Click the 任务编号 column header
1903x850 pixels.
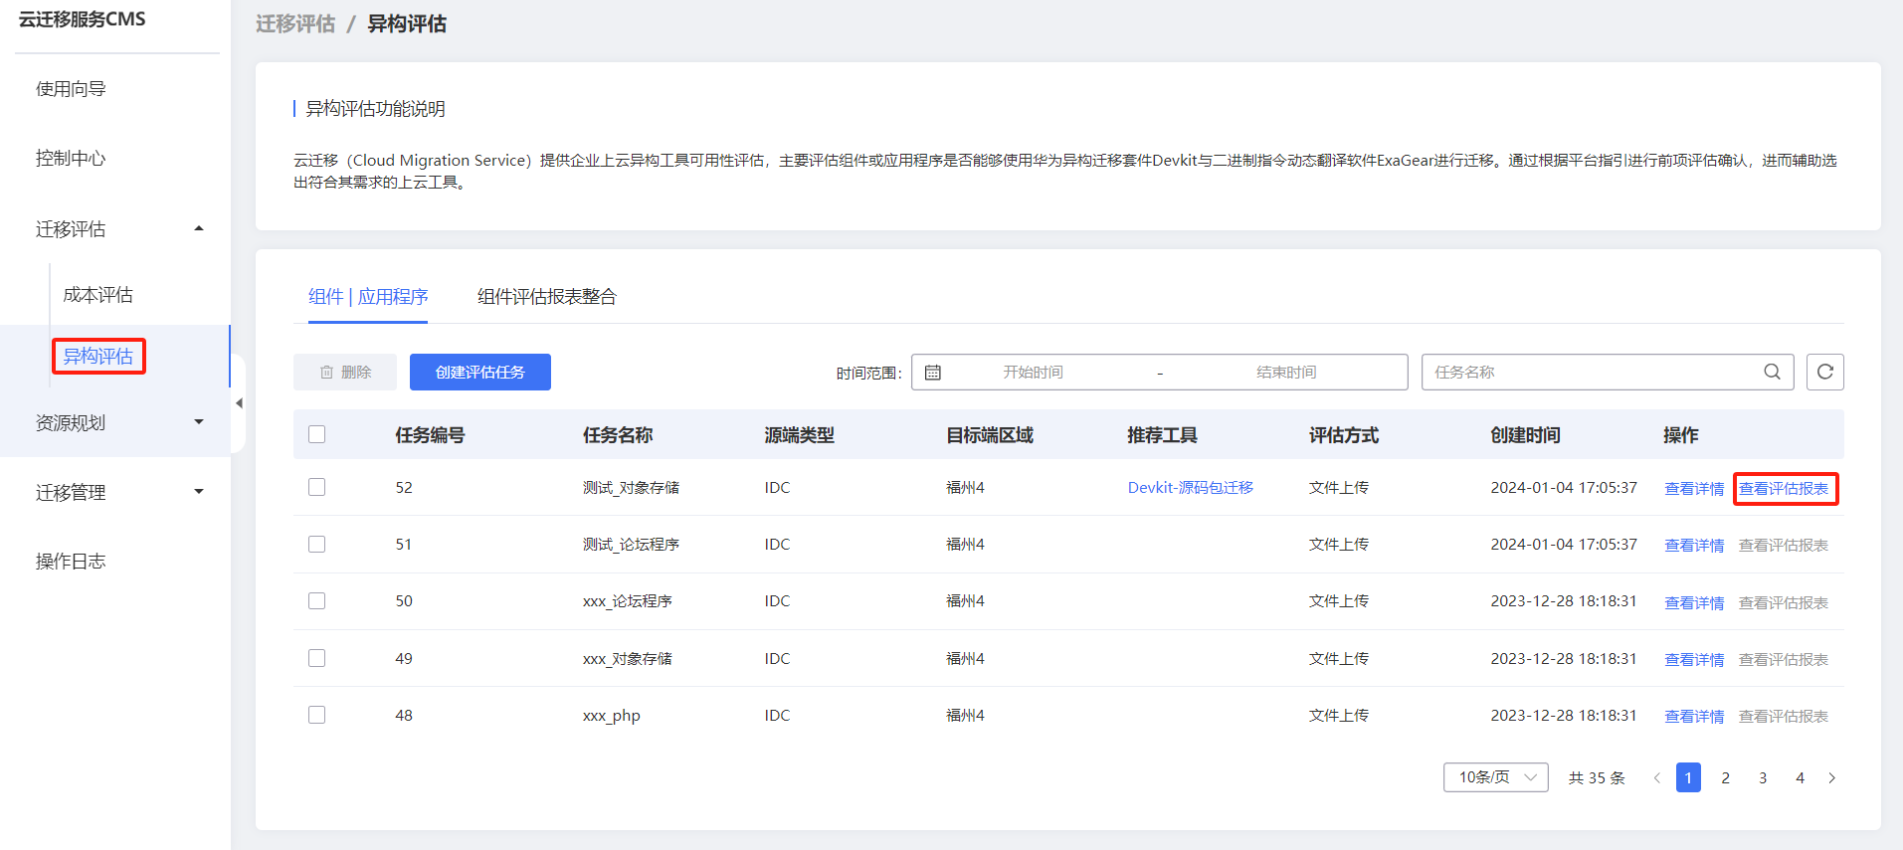pos(430,435)
